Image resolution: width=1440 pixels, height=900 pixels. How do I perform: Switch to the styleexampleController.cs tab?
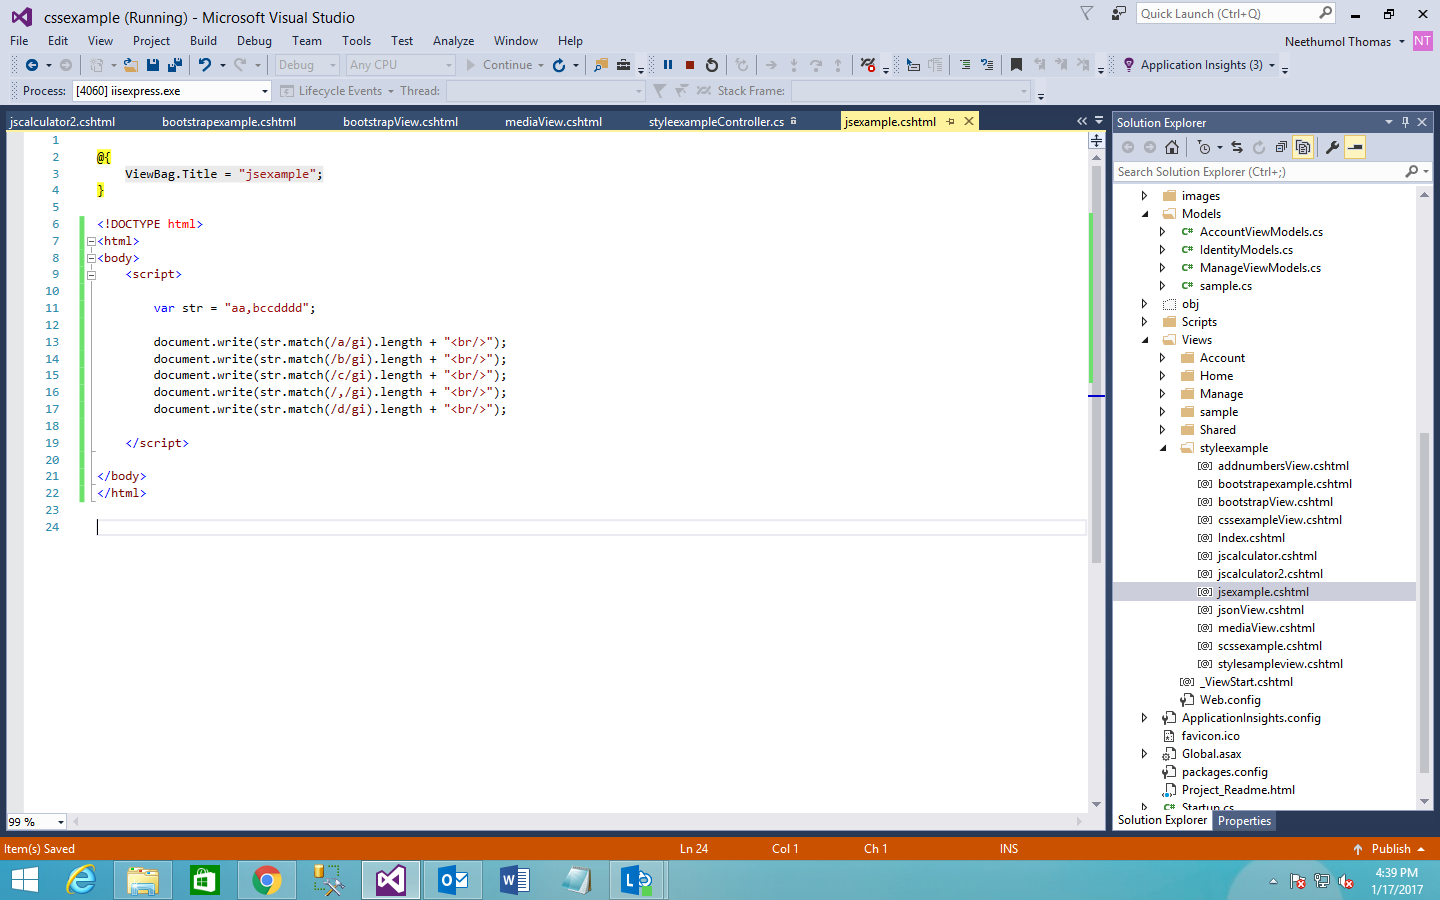click(x=716, y=122)
